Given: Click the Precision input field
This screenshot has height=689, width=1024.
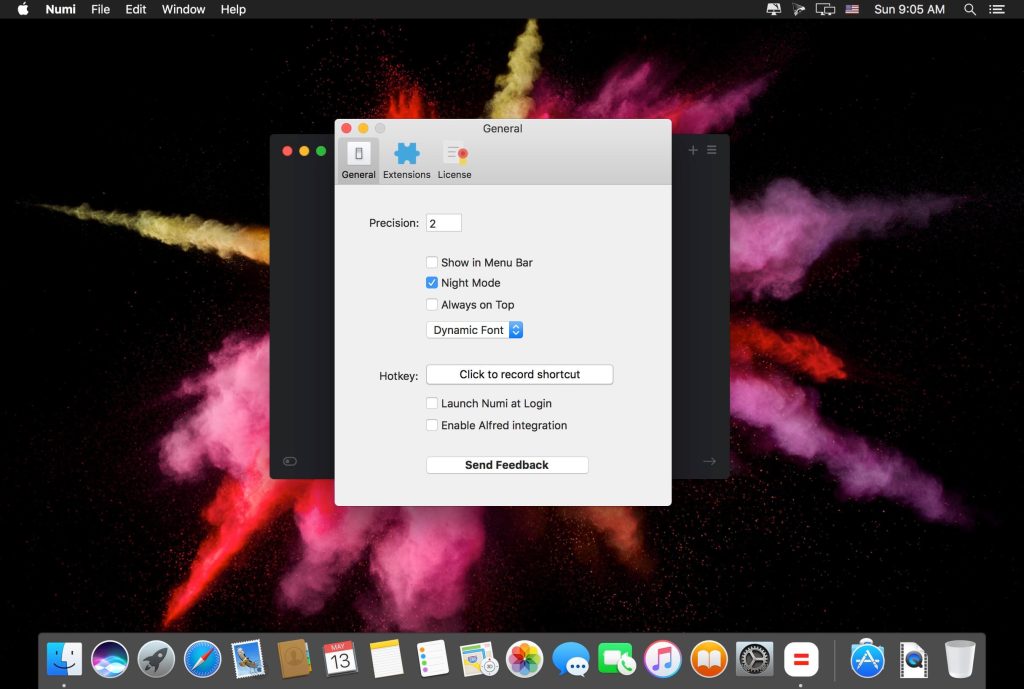Looking at the screenshot, I should click(444, 223).
